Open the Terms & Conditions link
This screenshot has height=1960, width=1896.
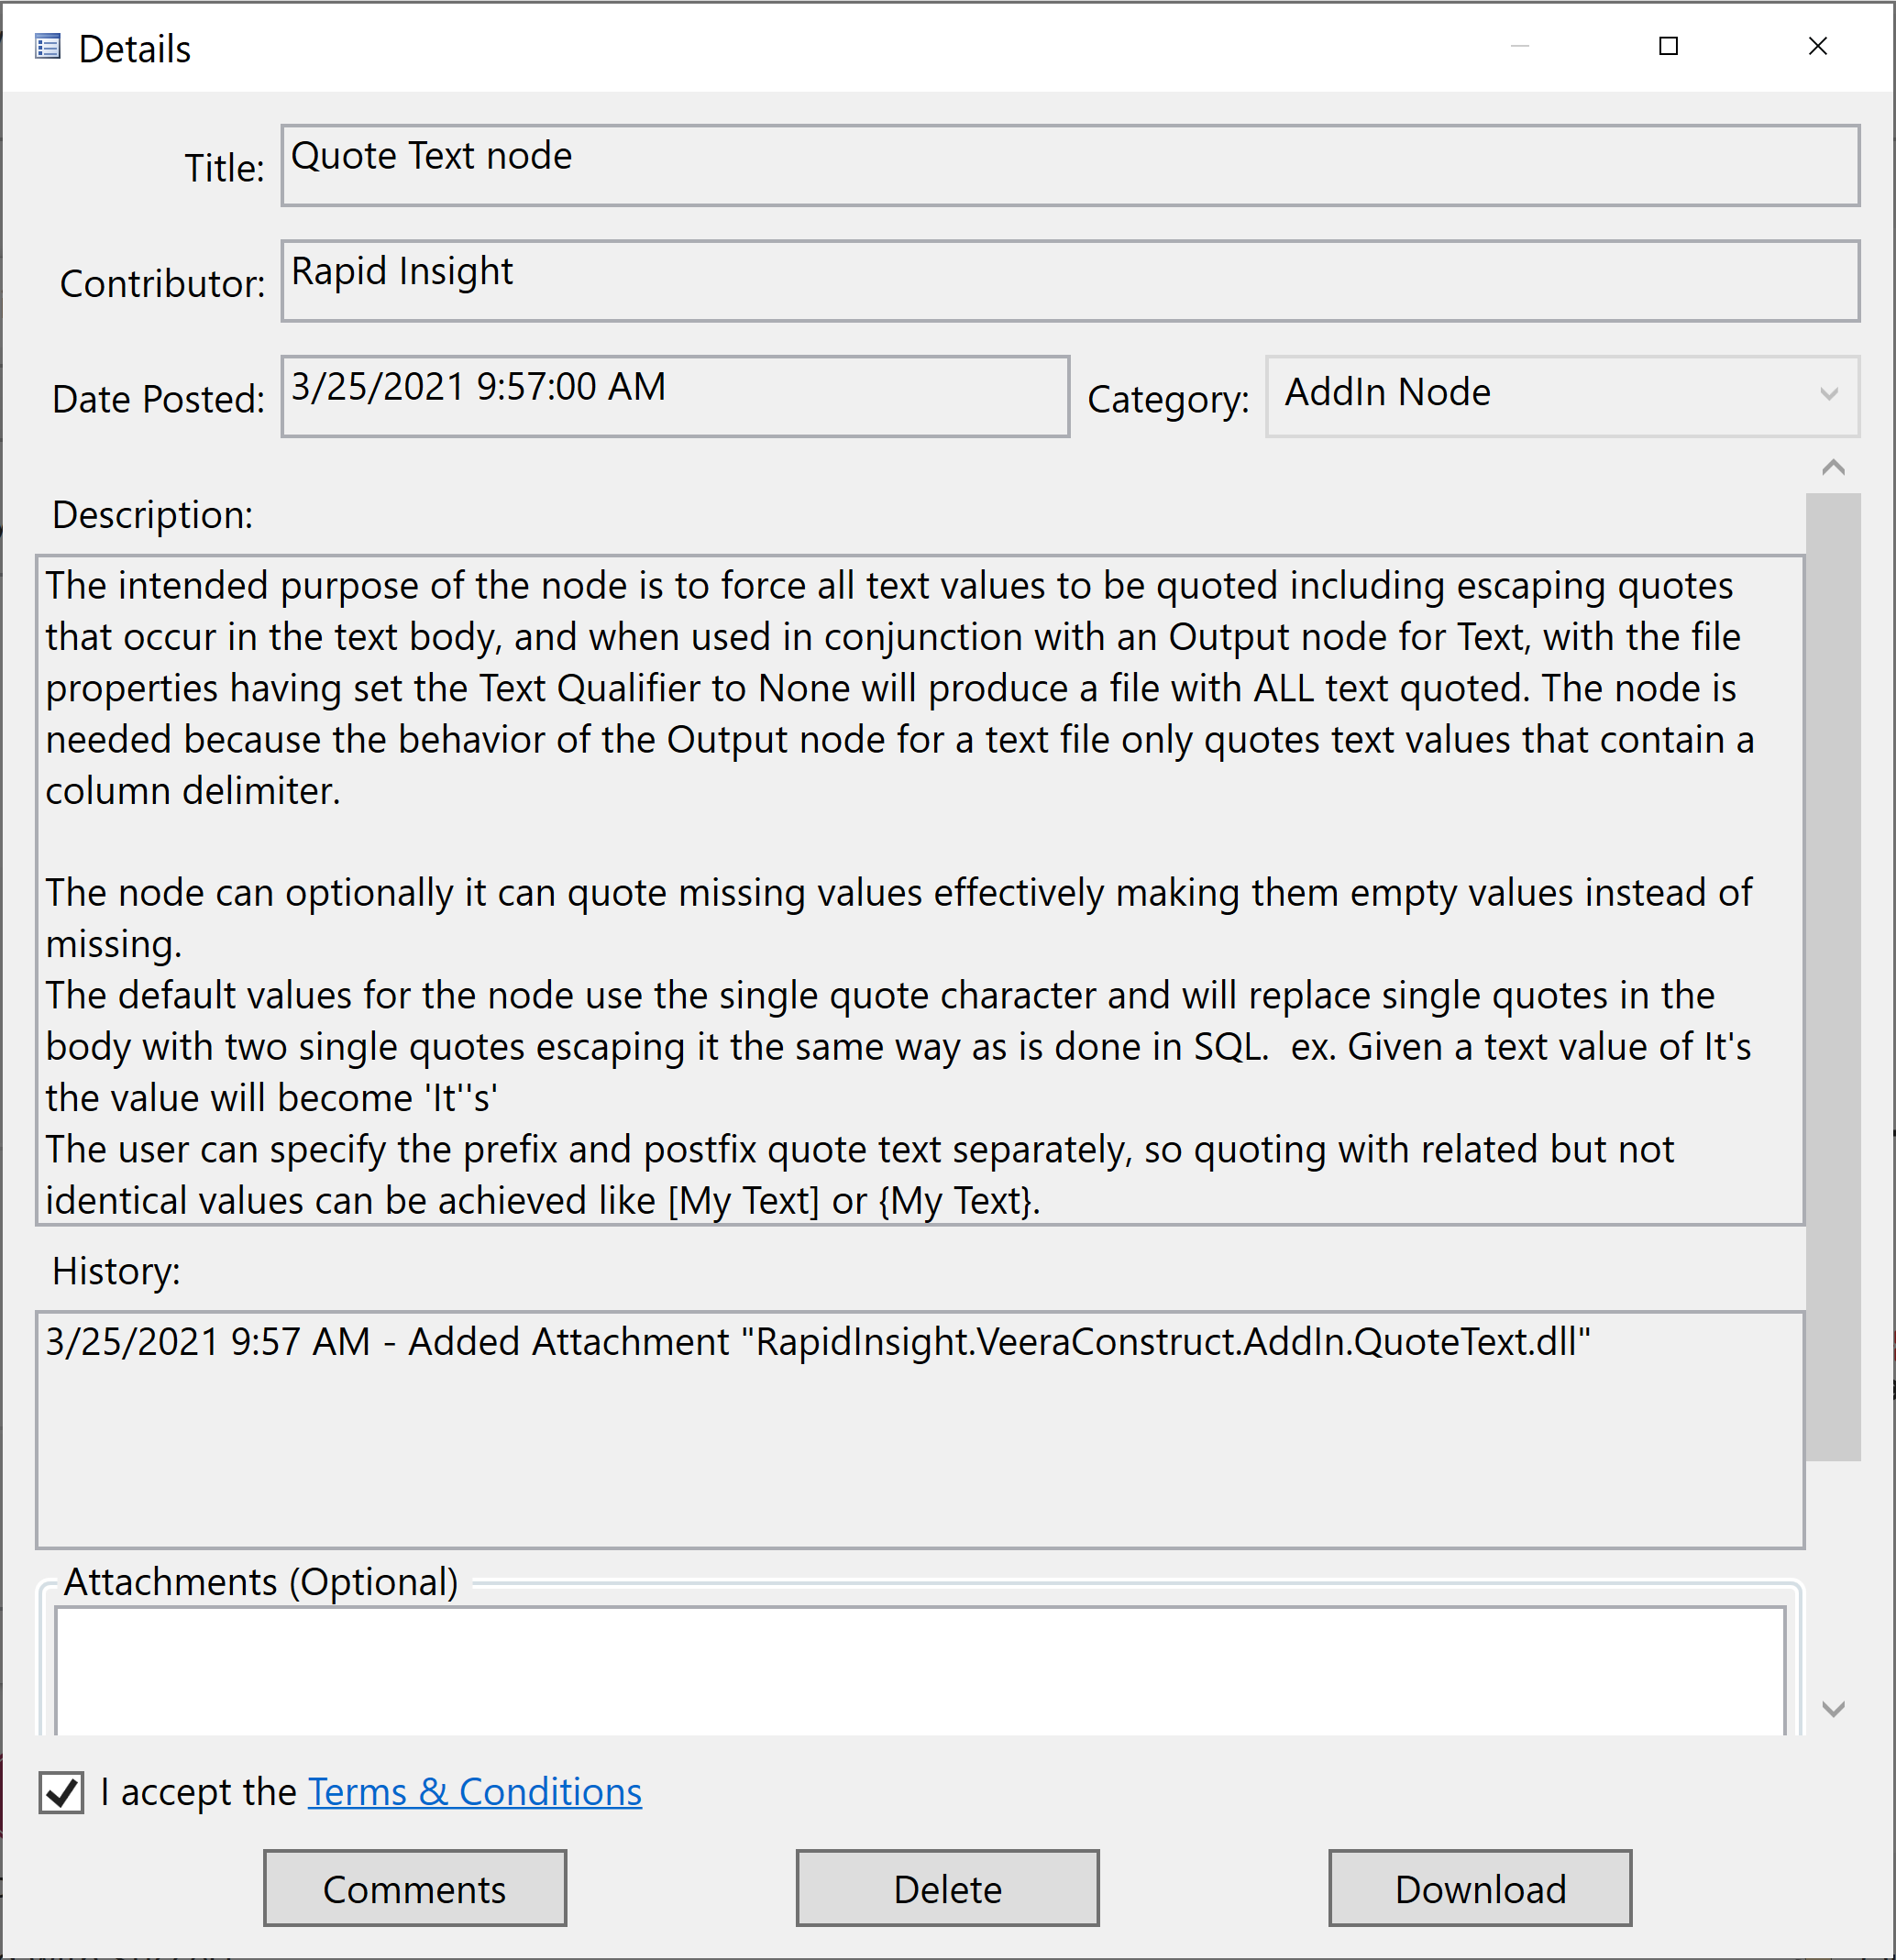click(x=475, y=1792)
